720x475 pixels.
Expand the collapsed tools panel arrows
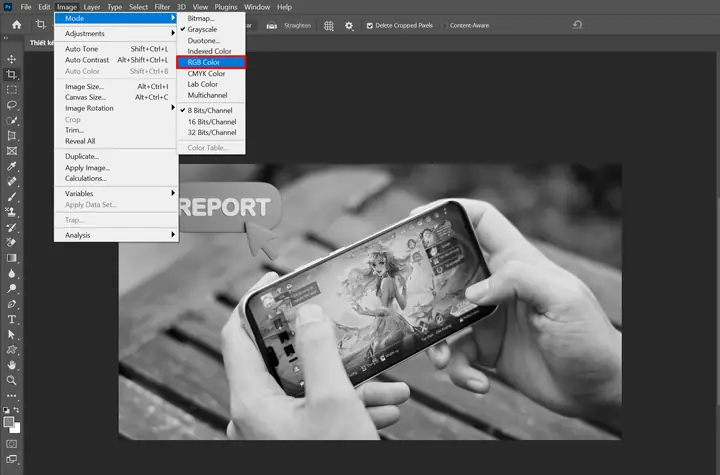[6, 38]
